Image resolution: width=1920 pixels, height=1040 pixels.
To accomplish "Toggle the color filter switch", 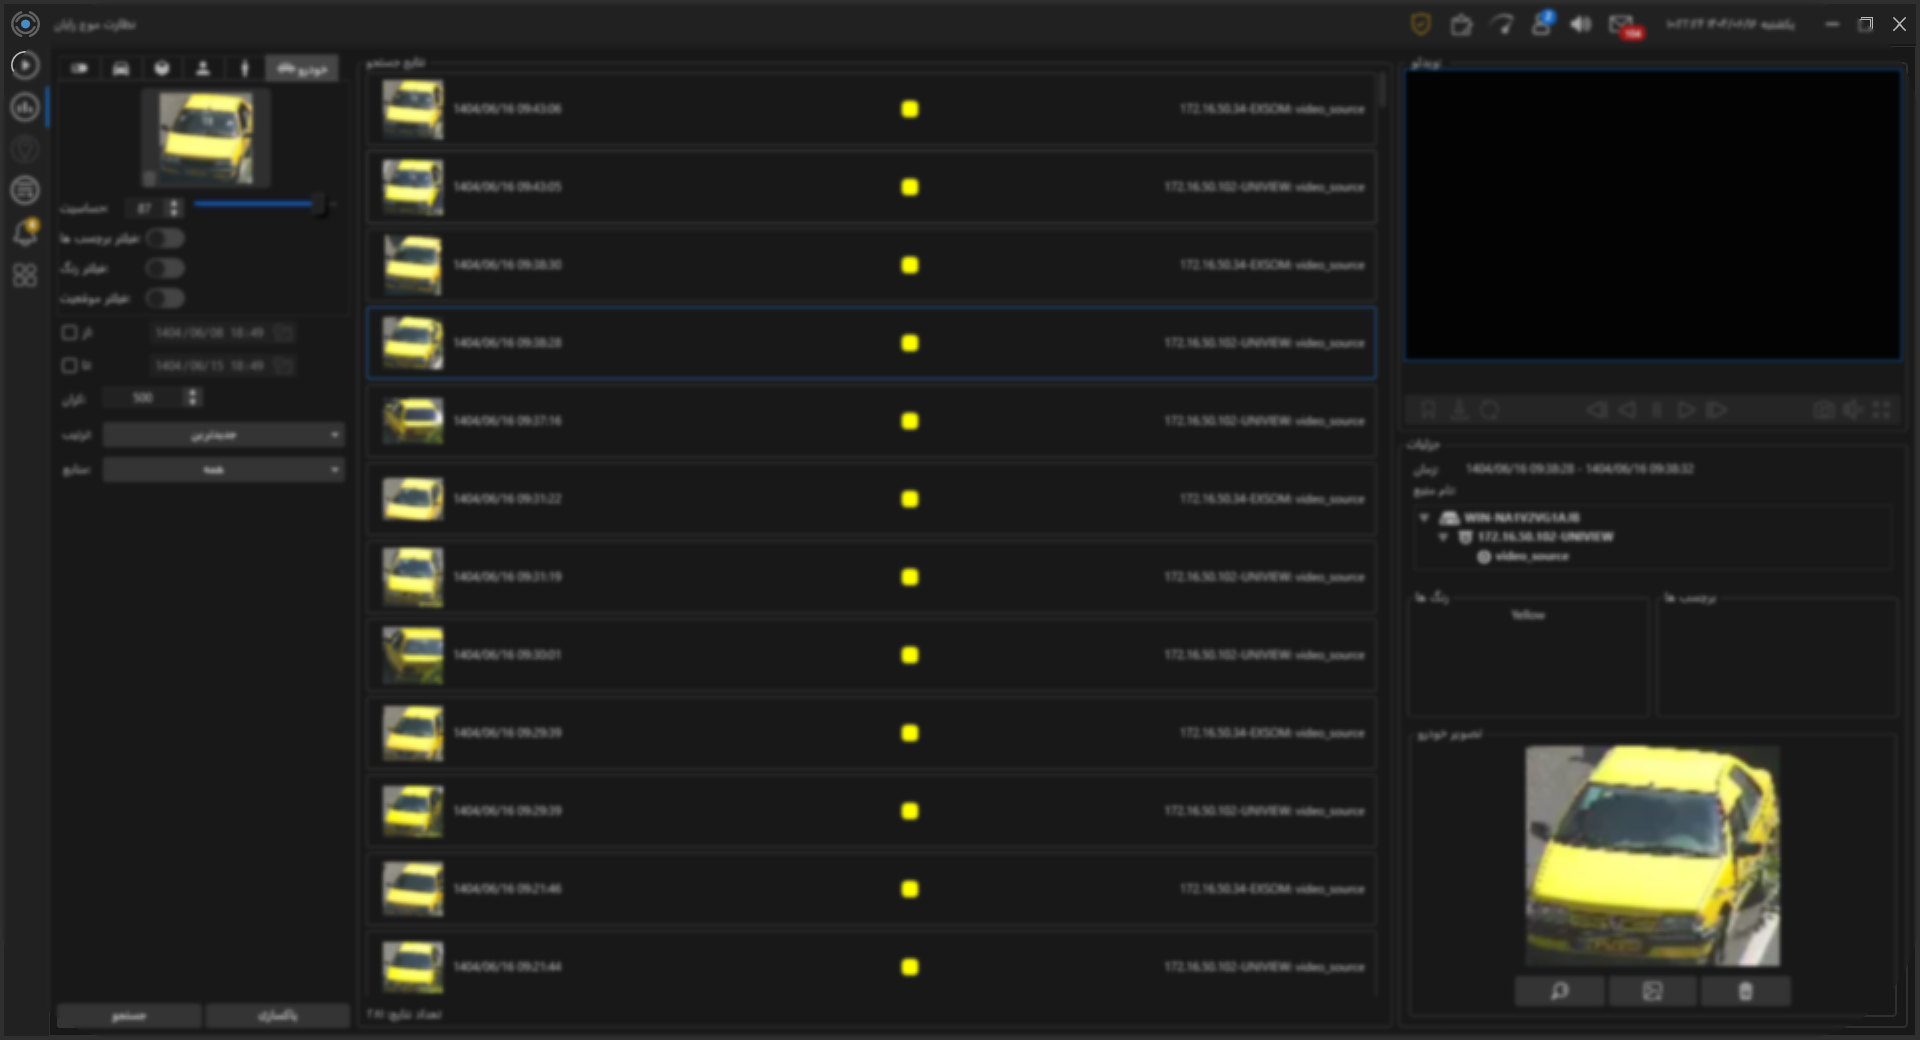I will pyautogui.click(x=165, y=268).
